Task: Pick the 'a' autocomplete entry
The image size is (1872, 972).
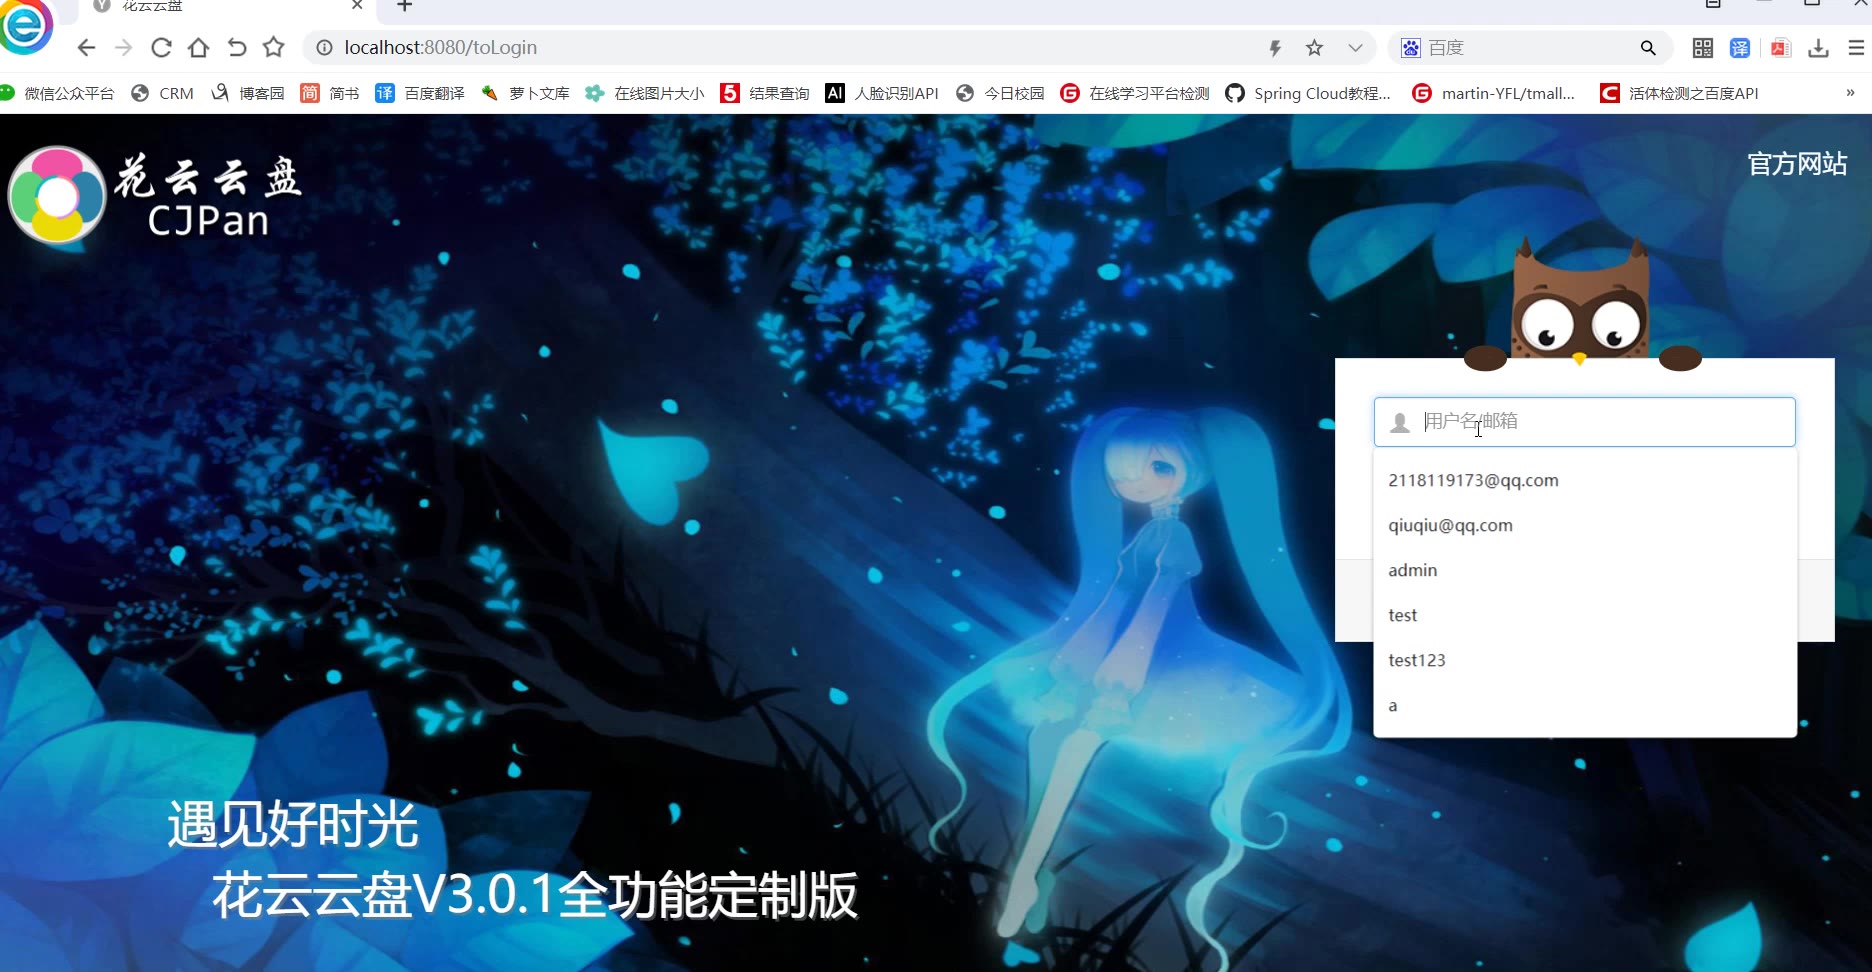Action: (1585, 705)
